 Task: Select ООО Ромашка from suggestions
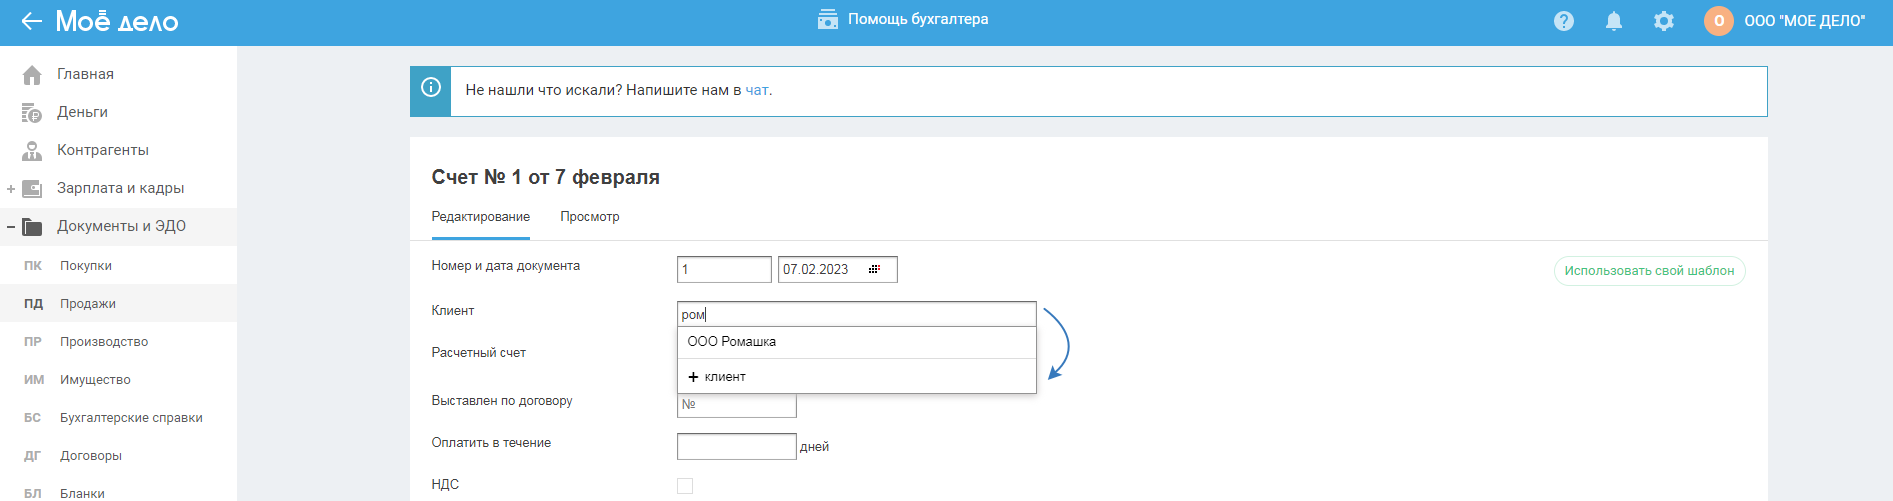pos(732,342)
